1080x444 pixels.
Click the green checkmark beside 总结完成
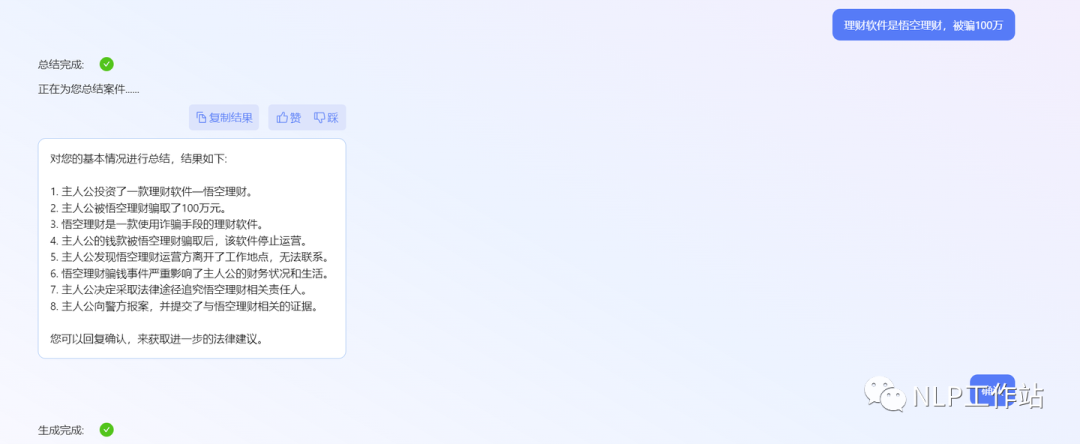[x=106, y=64]
